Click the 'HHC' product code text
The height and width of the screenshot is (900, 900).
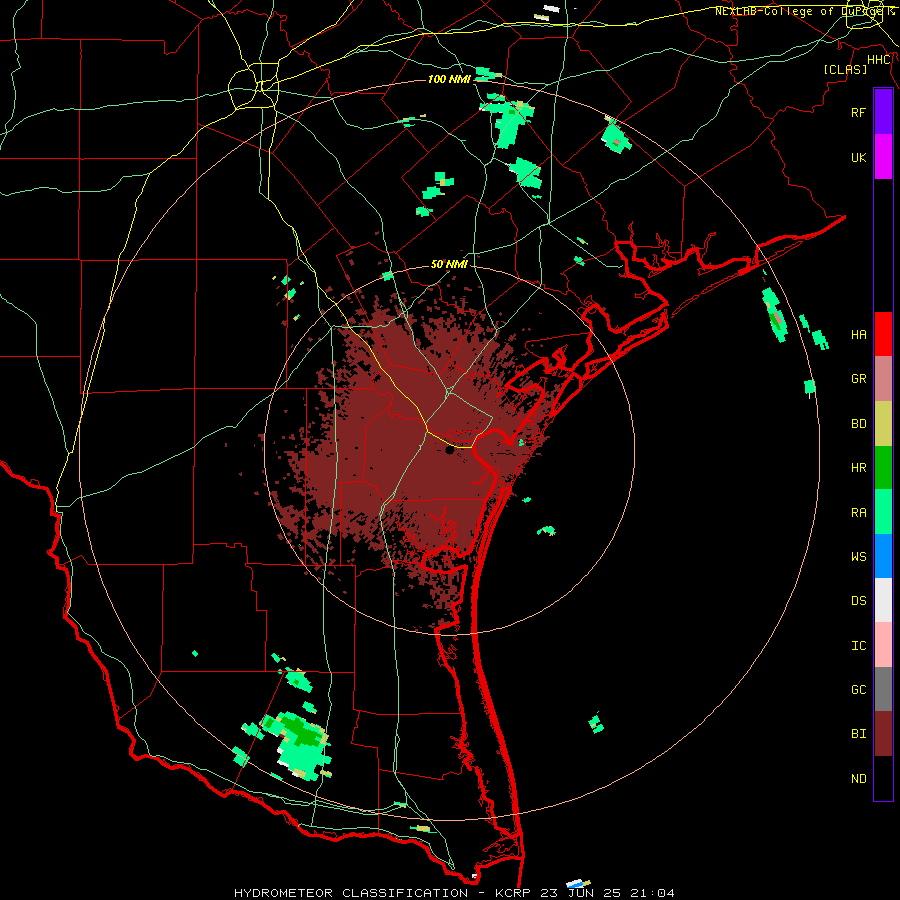click(878, 60)
